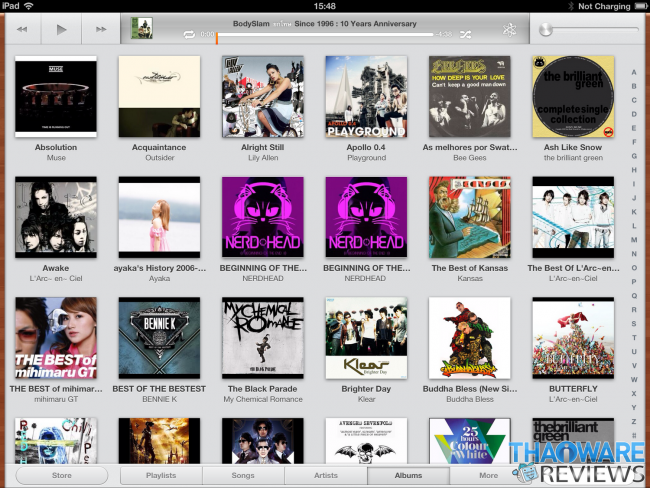
Task: Open the Acquaintance album cover
Action: tap(159, 97)
